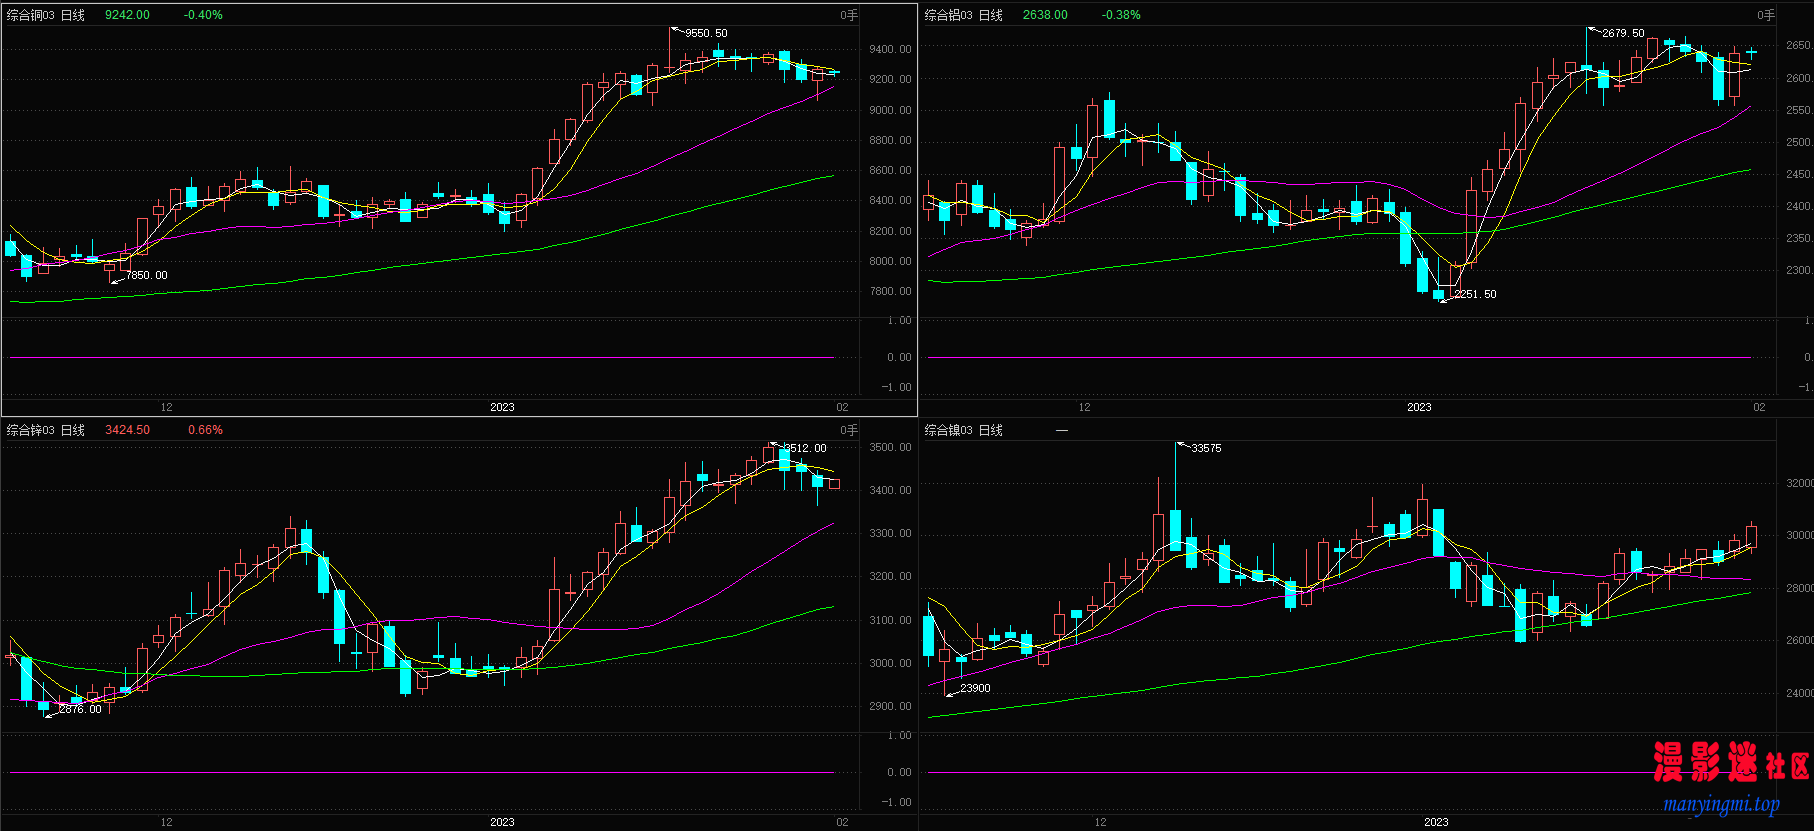
Task: Click the -0.40% change value
Action: [x=203, y=15]
